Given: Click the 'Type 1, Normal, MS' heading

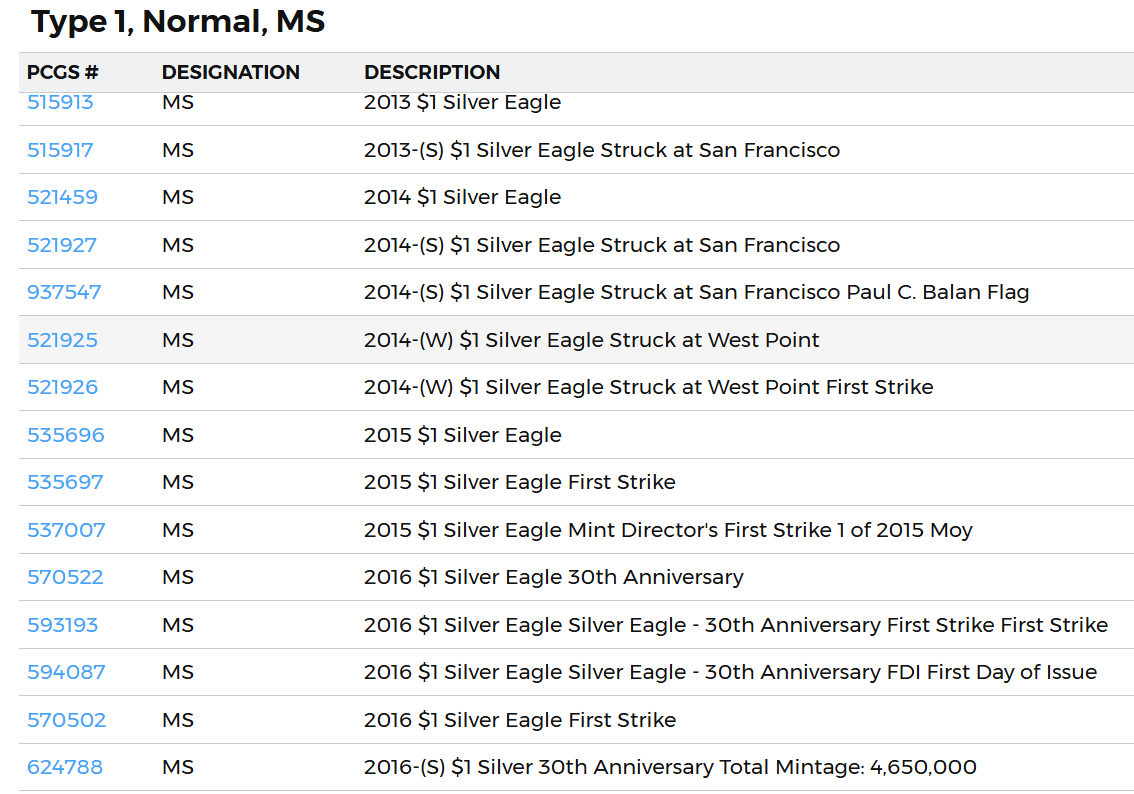Looking at the screenshot, I should (178, 21).
